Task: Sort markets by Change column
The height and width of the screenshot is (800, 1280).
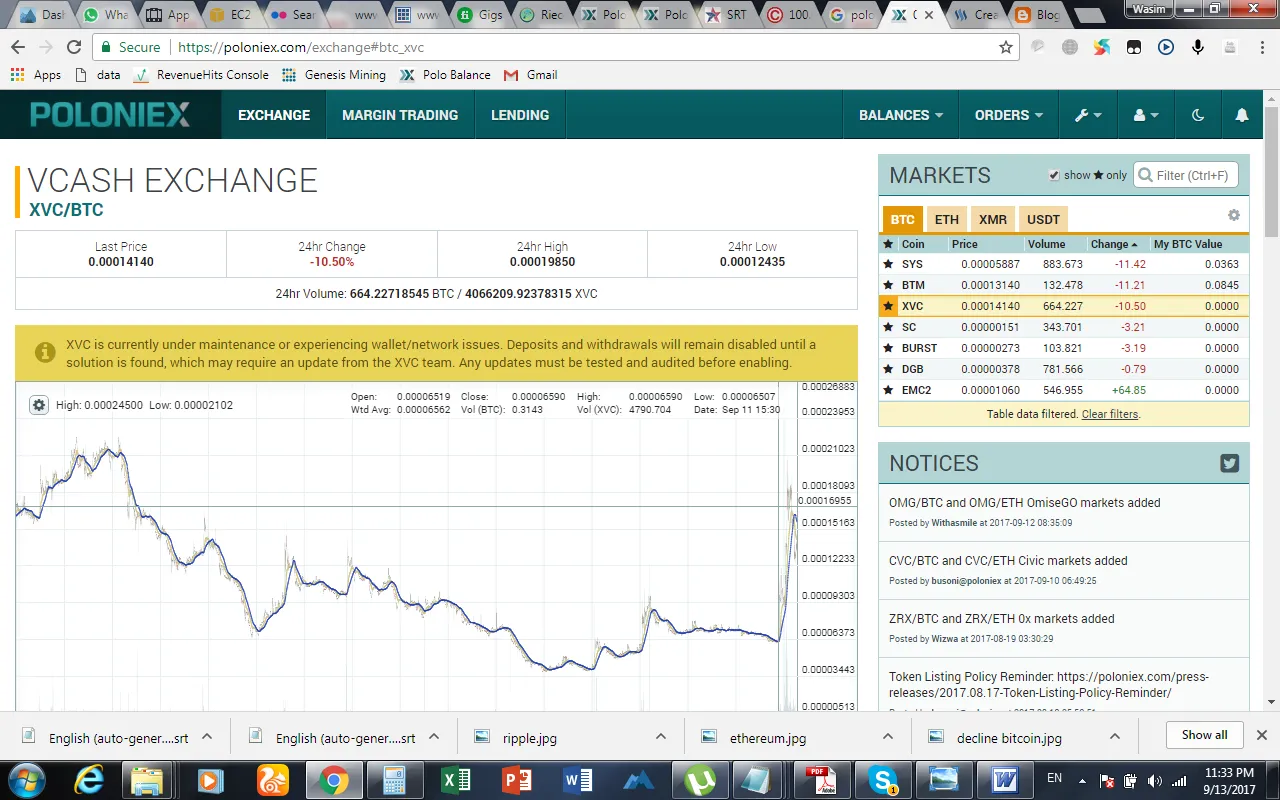Action: 1114,244
